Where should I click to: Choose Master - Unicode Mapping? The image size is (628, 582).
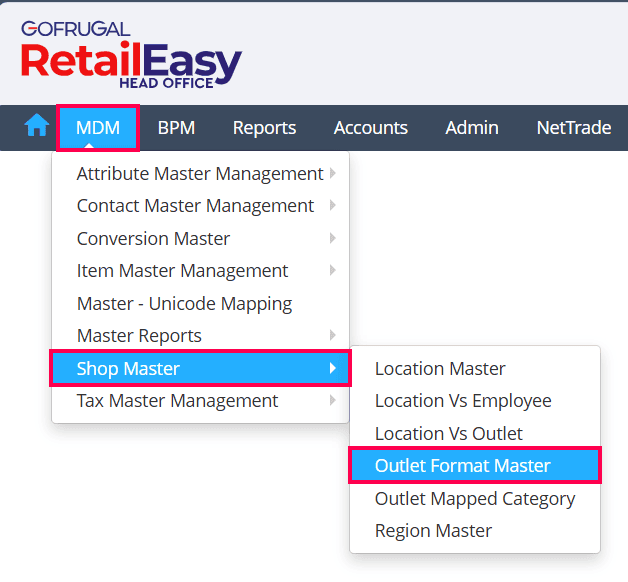point(200,303)
